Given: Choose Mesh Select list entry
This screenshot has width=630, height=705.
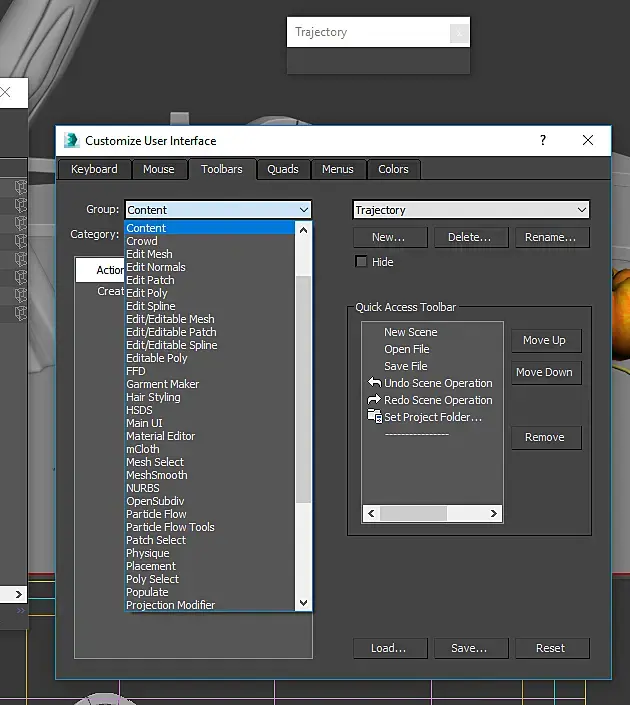Looking at the screenshot, I should click(210, 462).
